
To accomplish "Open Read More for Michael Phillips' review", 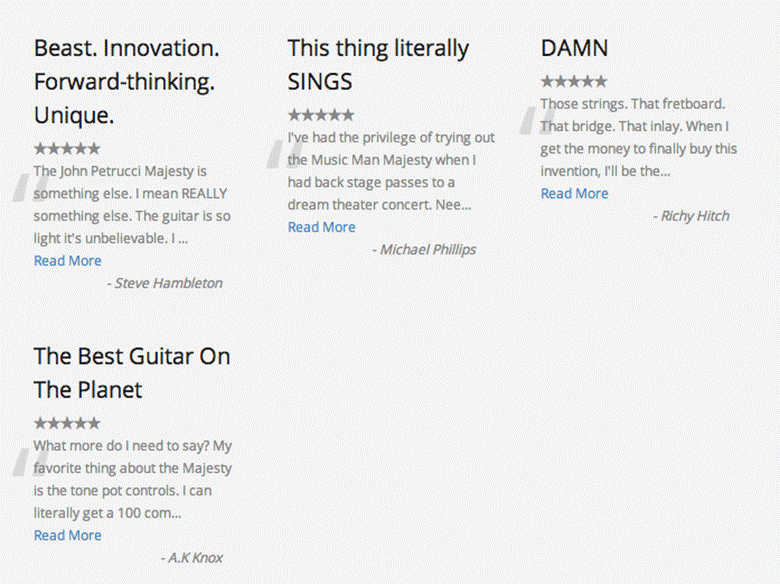I will coord(322,227).
